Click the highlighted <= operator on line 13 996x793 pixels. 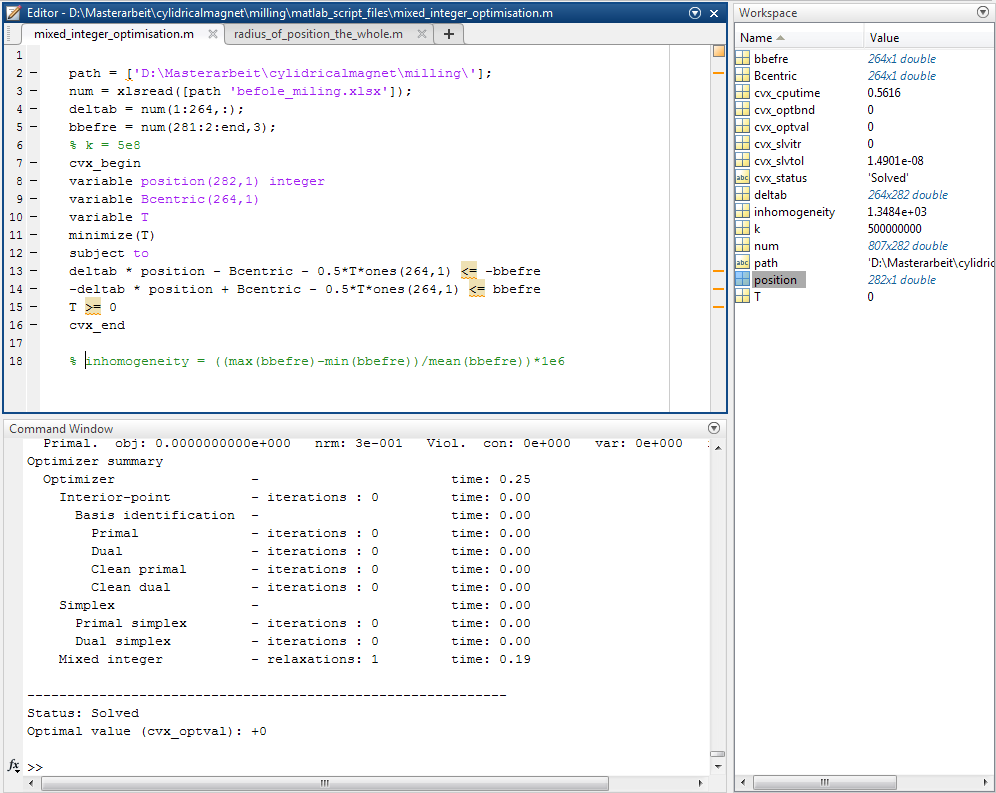[469, 271]
